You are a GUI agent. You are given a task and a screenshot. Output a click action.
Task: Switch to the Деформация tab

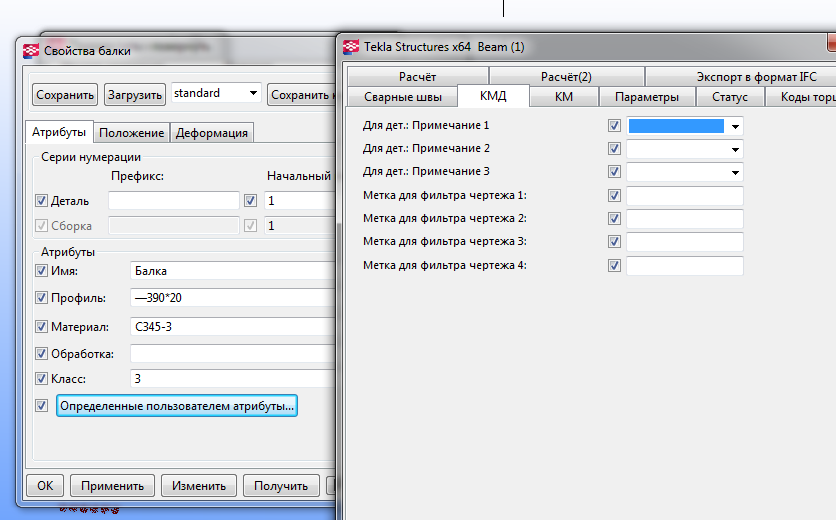point(212,133)
